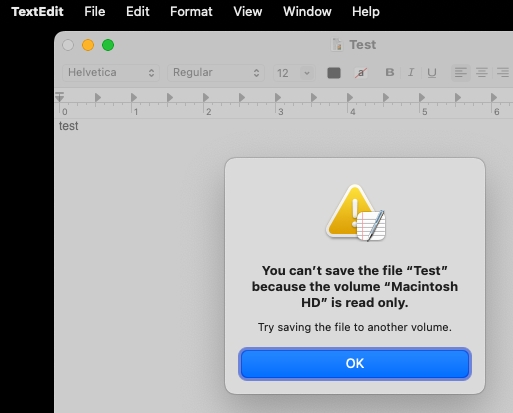Open the Window menu
Viewport: 513px width, 413px height.
(x=307, y=12)
